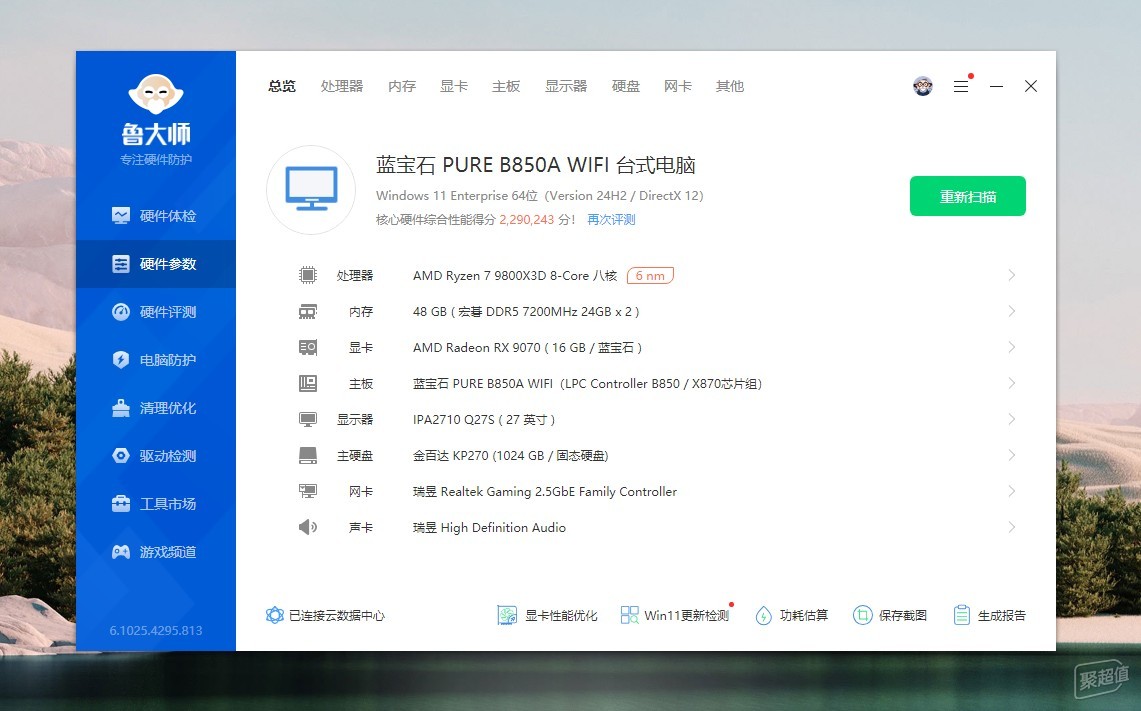This screenshot has width=1141, height=711.
Task: Open 功耗估算 power estimate icon
Action: point(763,616)
